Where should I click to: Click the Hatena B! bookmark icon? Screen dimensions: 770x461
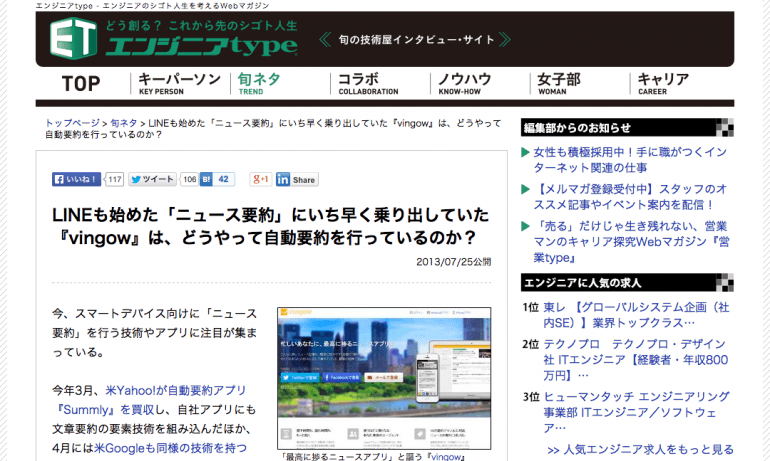(x=206, y=179)
